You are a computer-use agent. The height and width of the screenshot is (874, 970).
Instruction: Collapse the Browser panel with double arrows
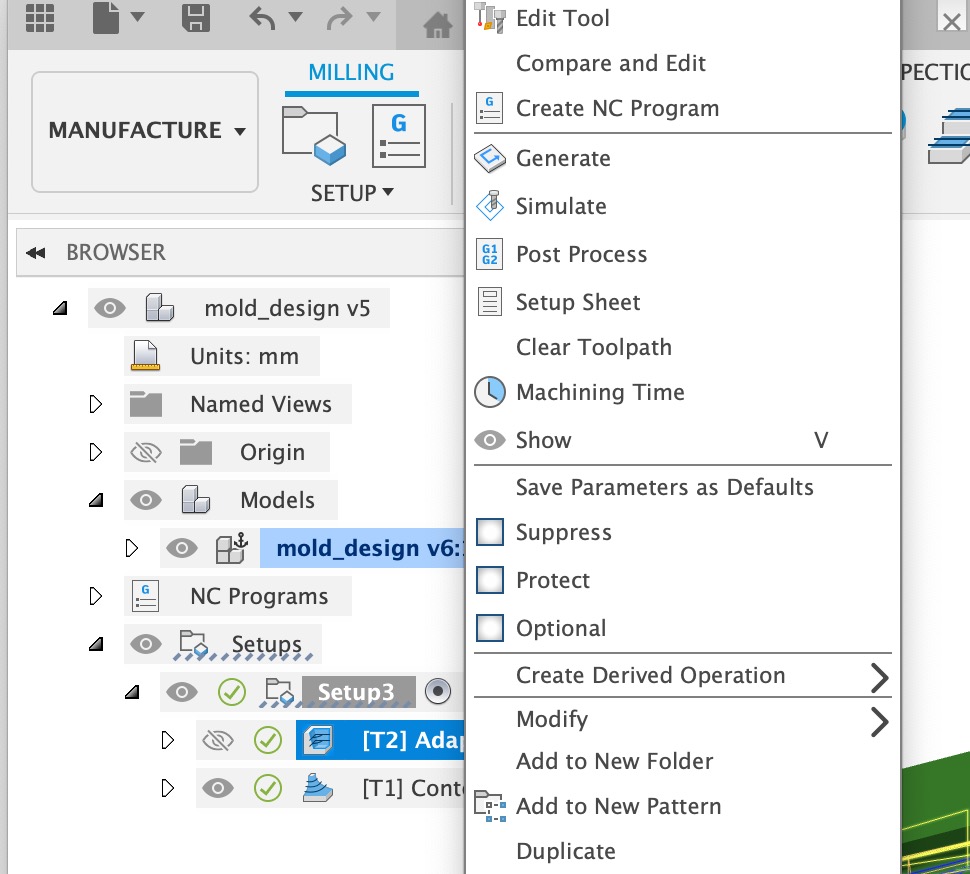36,252
